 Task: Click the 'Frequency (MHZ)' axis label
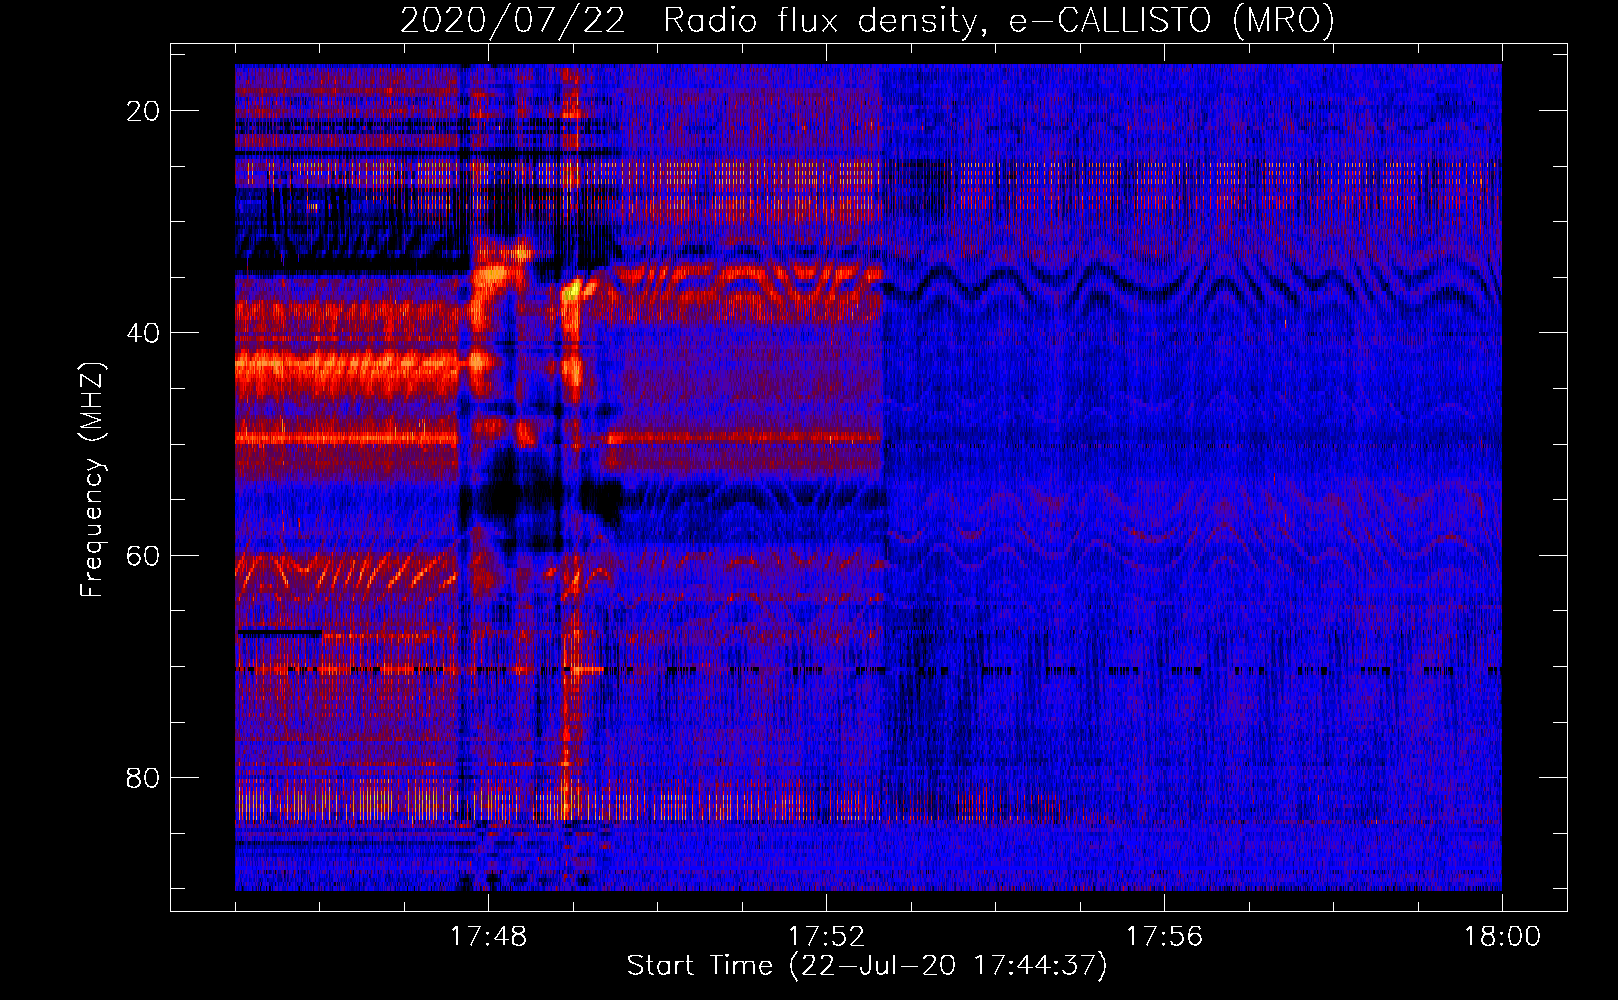click(92, 480)
